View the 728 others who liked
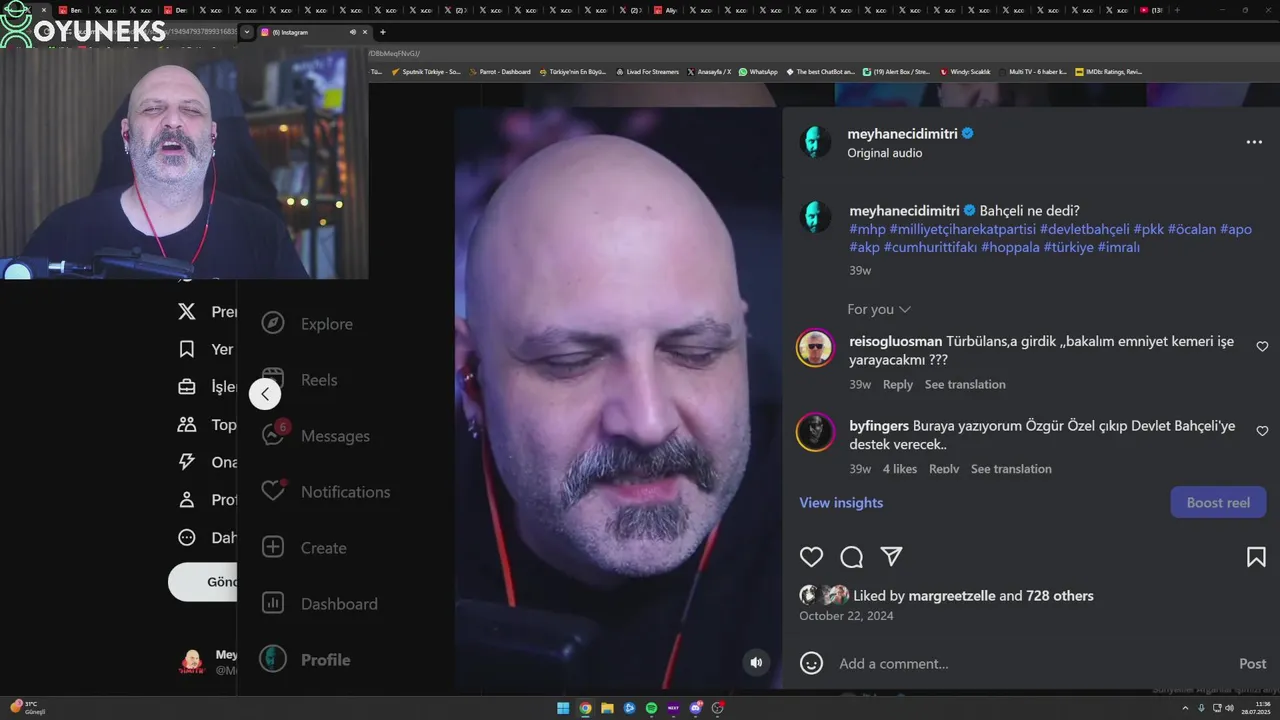Screen dimensions: 1280x720 coord(1060,595)
